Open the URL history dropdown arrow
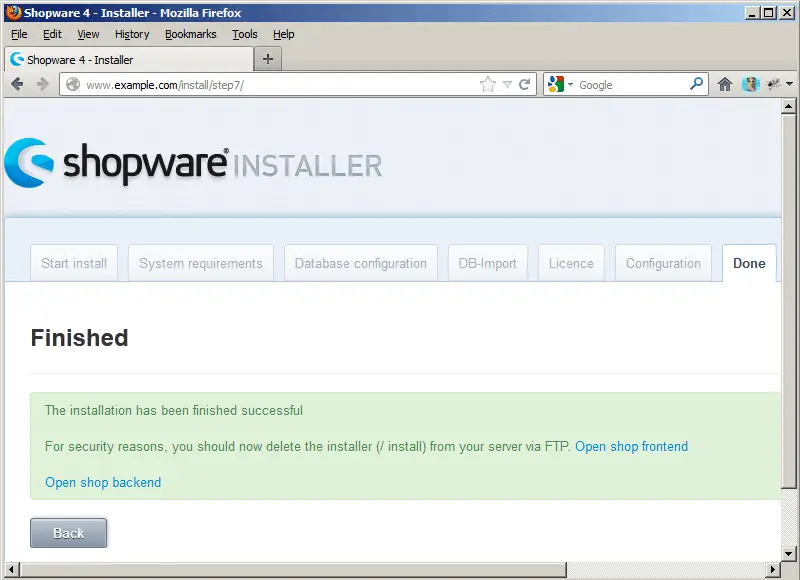Viewport: 800px width, 580px height. pyautogui.click(x=507, y=85)
